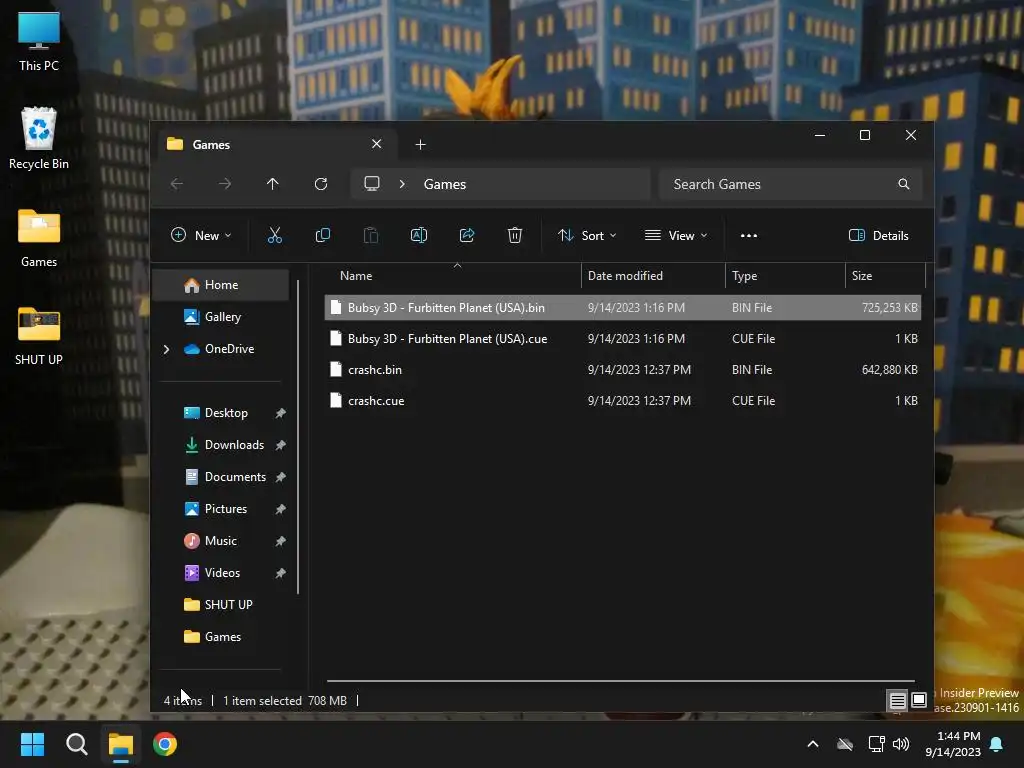This screenshot has width=1024, height=768.
Task: Open Games in the navigation pane
Action: pos(221,637)
